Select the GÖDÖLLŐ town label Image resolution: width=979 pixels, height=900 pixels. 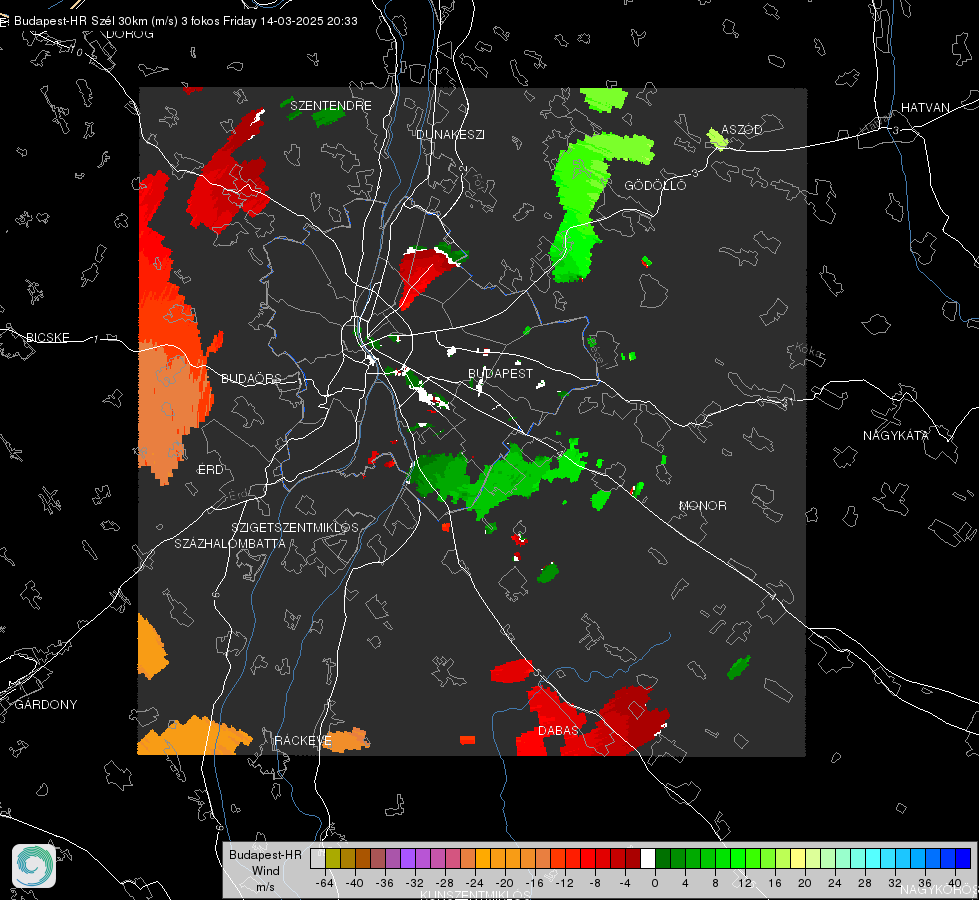(x=655, y=185)
